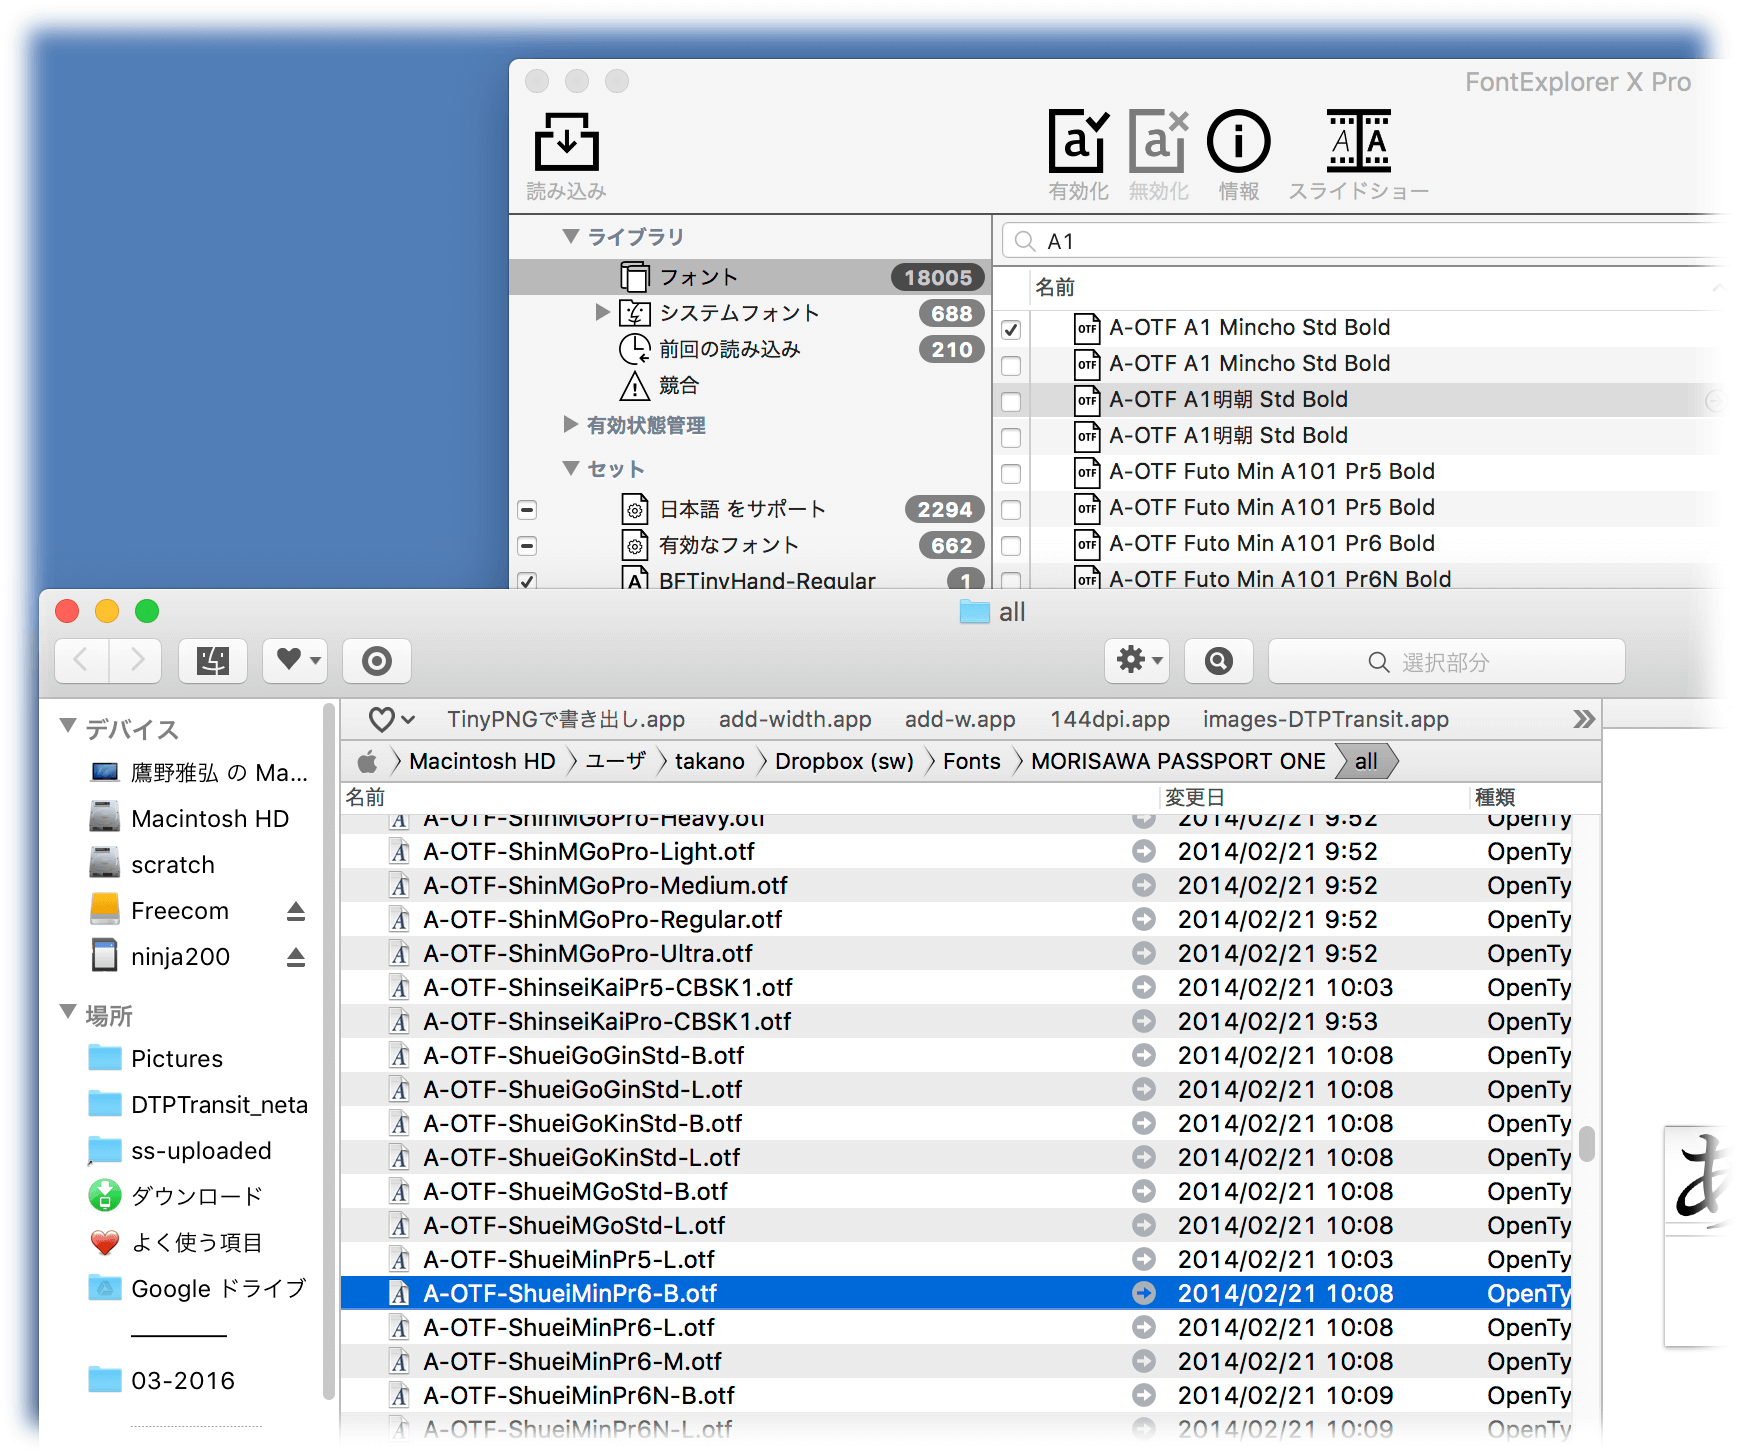Screen dimensions: 1738x1453
Task: Click the forward navigation arrow in file browser
Action: tap(136, 660)
